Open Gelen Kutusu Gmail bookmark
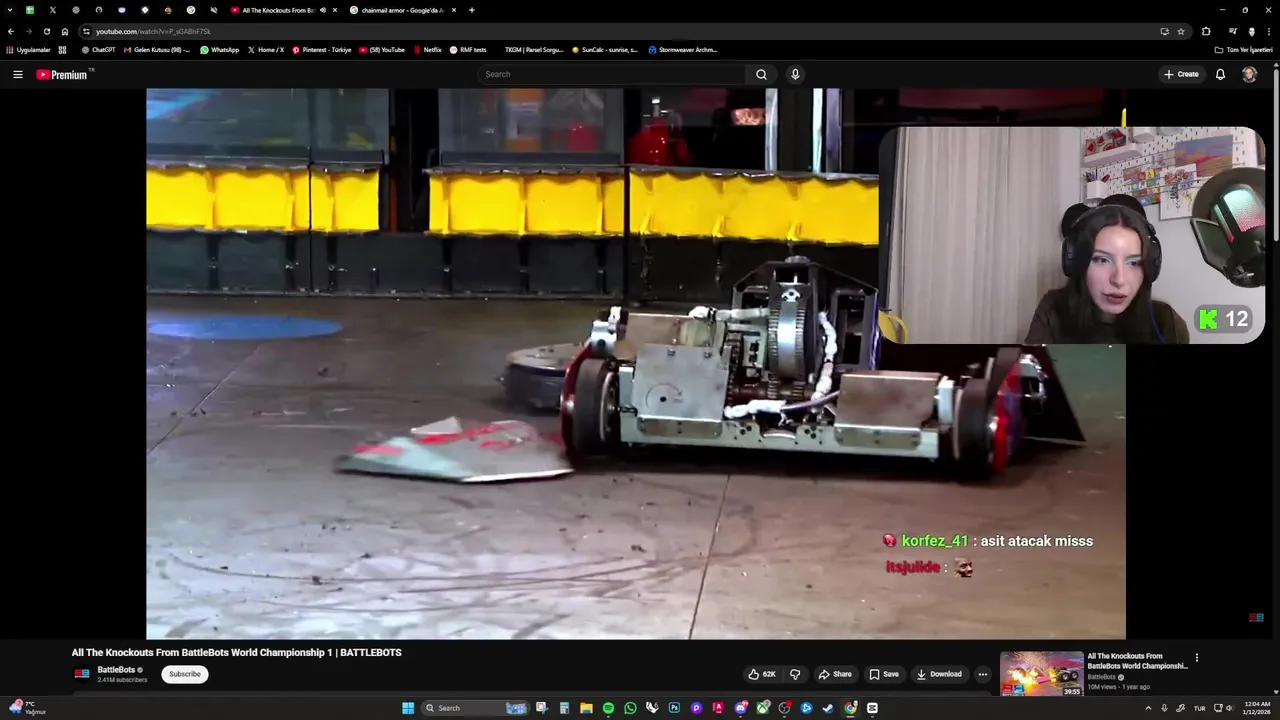Viewport: 1280px width, 720px height. 156,49
